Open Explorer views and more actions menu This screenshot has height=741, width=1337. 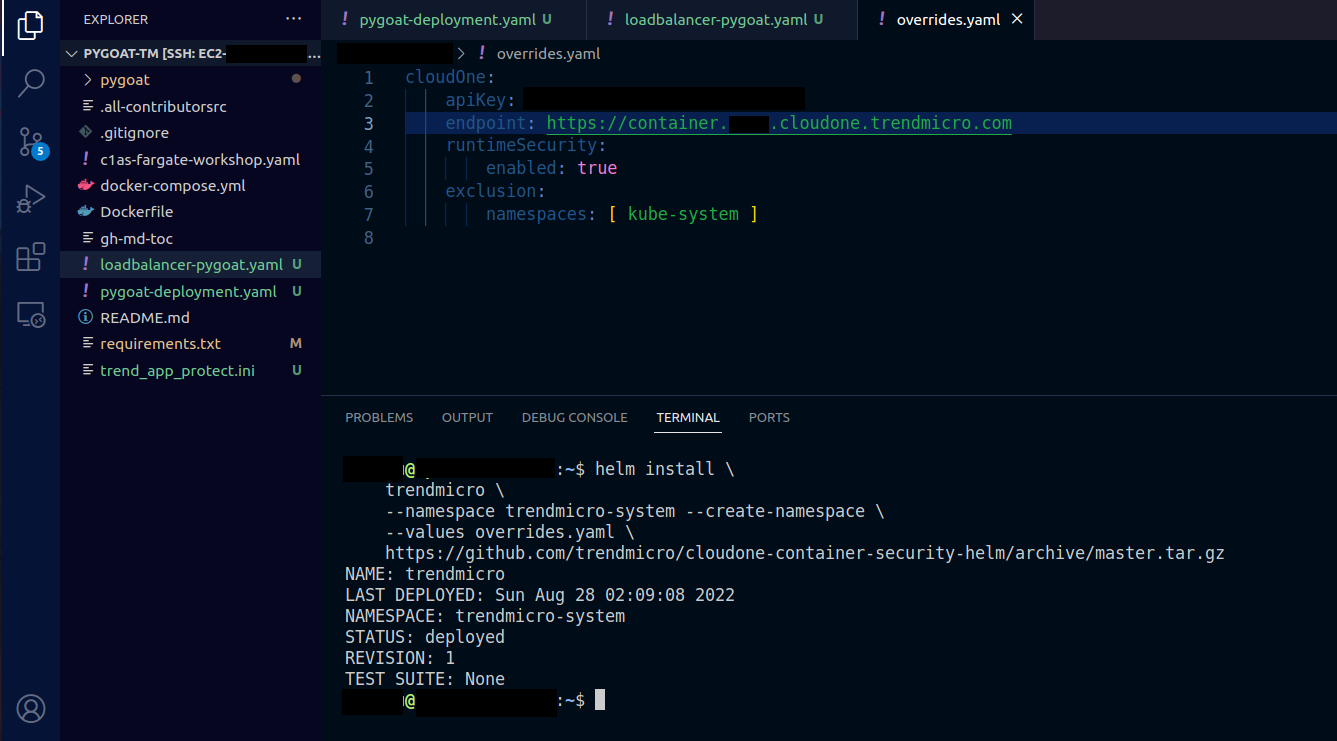[x=293, y=19]
